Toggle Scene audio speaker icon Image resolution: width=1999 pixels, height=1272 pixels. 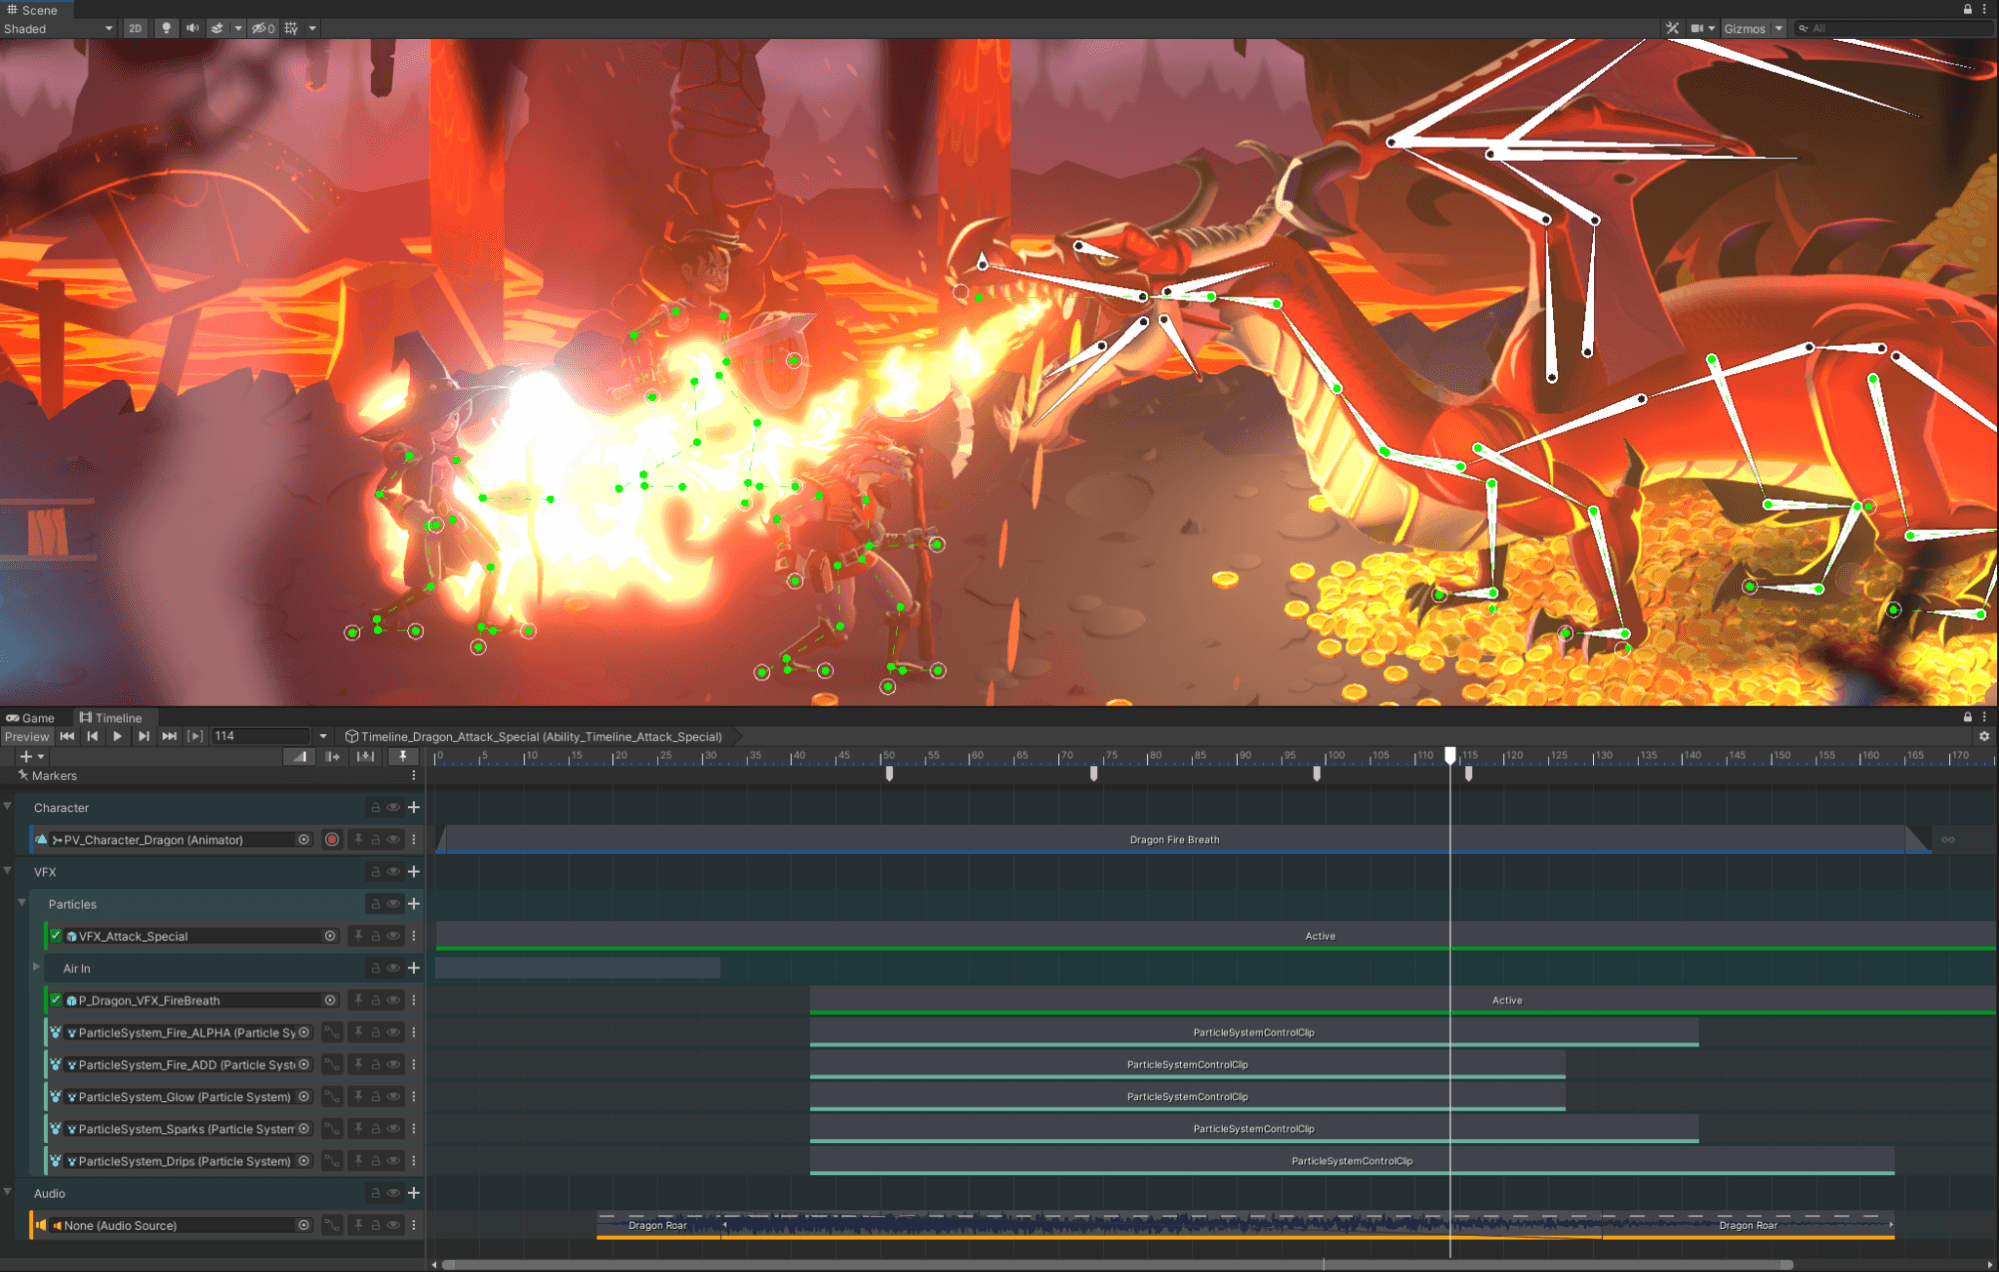click(x=192, y=28)
